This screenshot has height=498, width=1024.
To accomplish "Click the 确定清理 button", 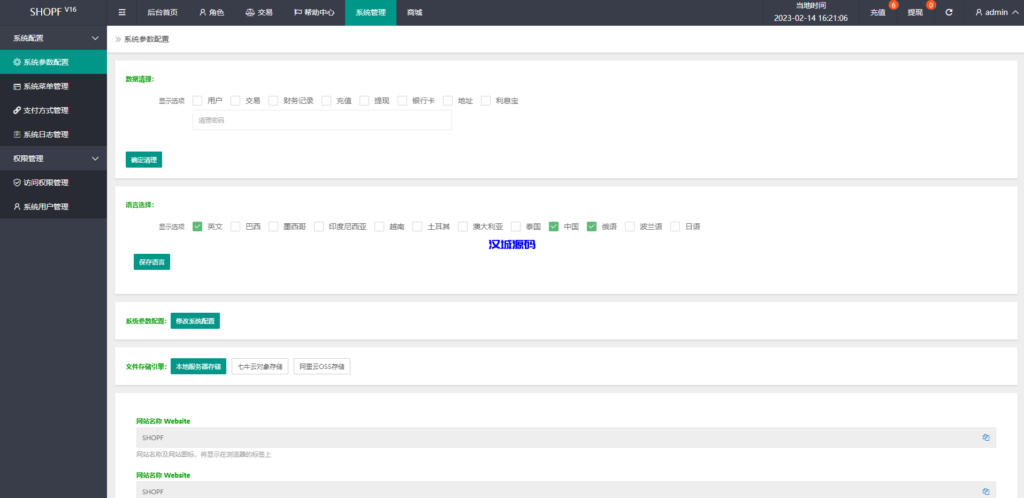I will tap(143, 159).
